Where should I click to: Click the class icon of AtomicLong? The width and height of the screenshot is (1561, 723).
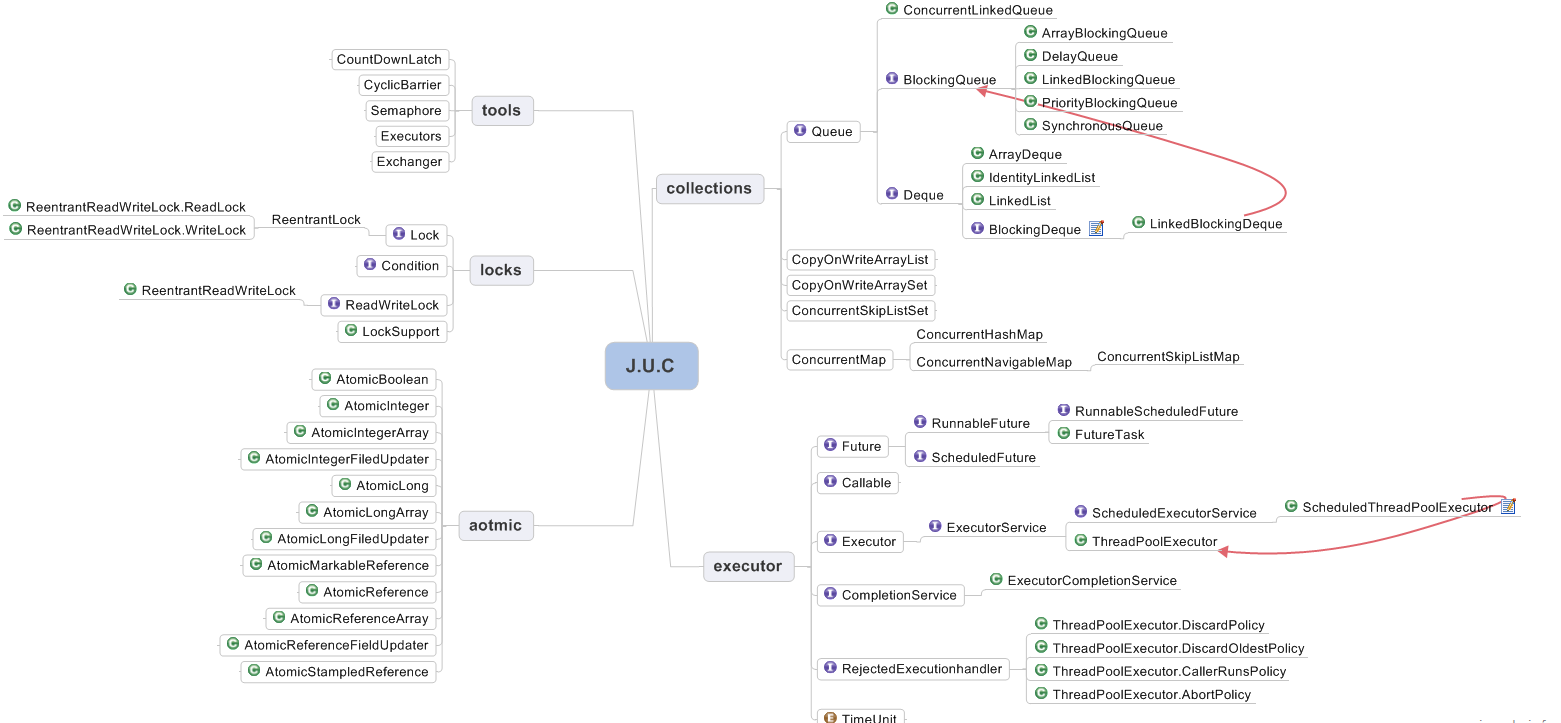tap(345, 484)
